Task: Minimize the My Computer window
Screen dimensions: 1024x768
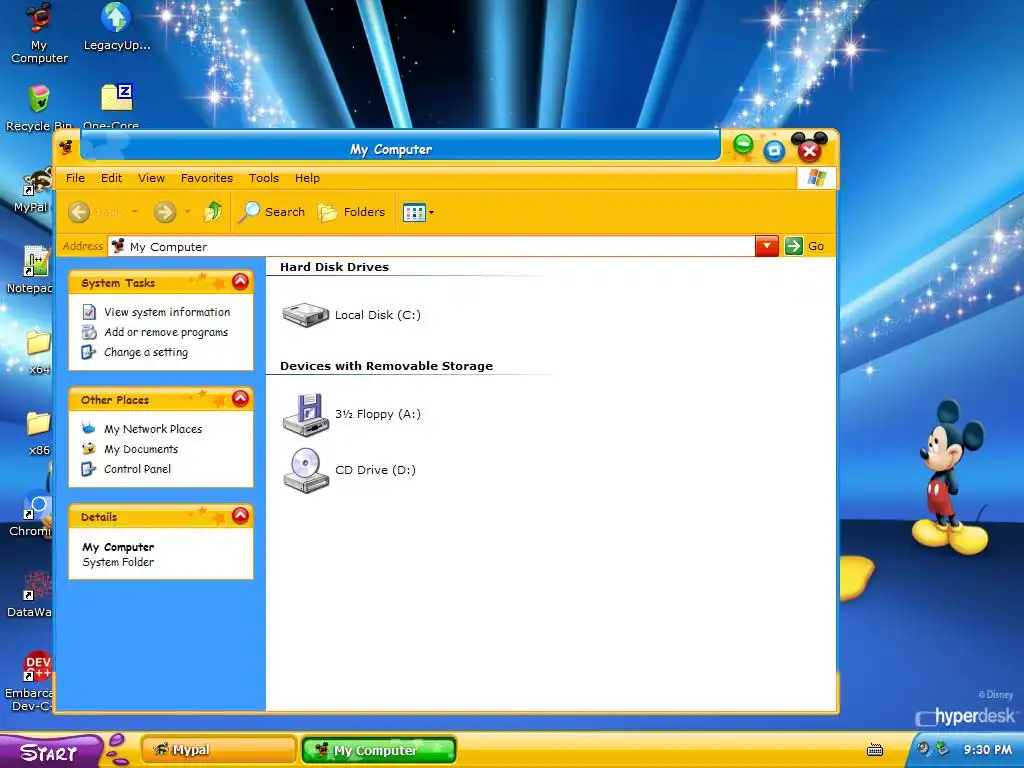Action: [743, 145]
